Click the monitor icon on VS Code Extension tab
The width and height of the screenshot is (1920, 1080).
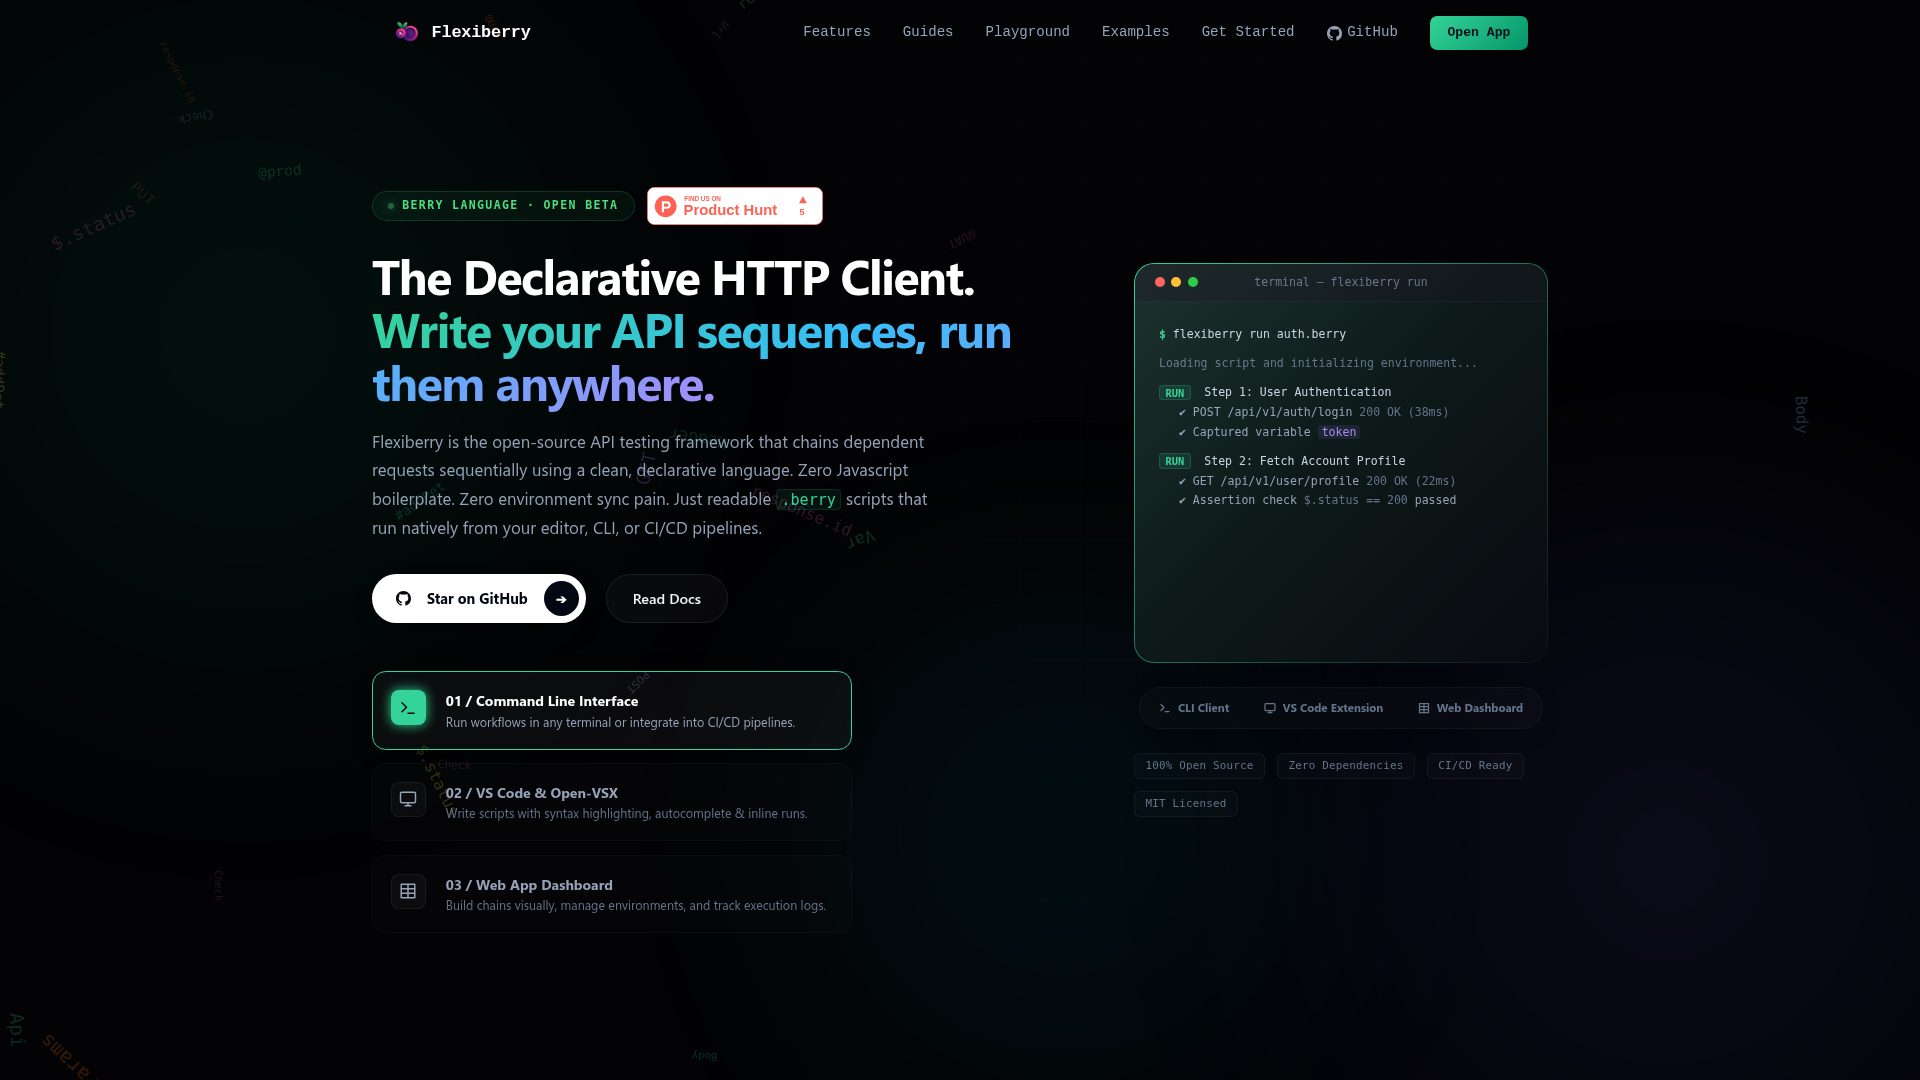(1270, 708)
